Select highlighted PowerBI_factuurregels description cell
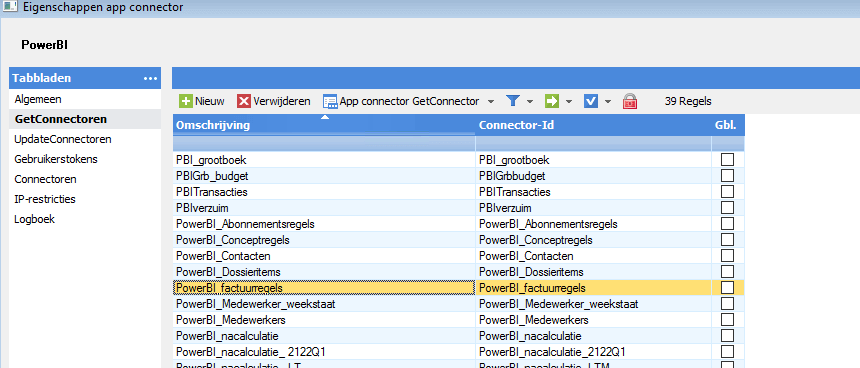 point(324,287)
